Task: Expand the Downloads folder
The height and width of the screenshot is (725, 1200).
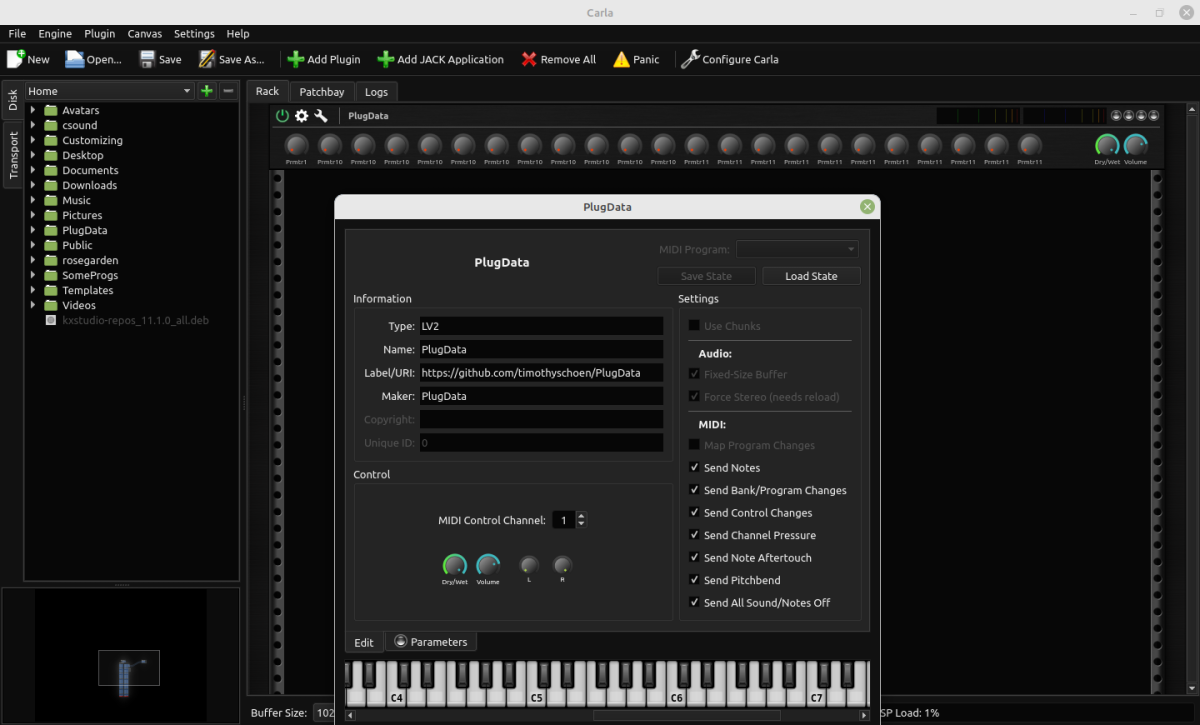Action: tap(33, 185)
